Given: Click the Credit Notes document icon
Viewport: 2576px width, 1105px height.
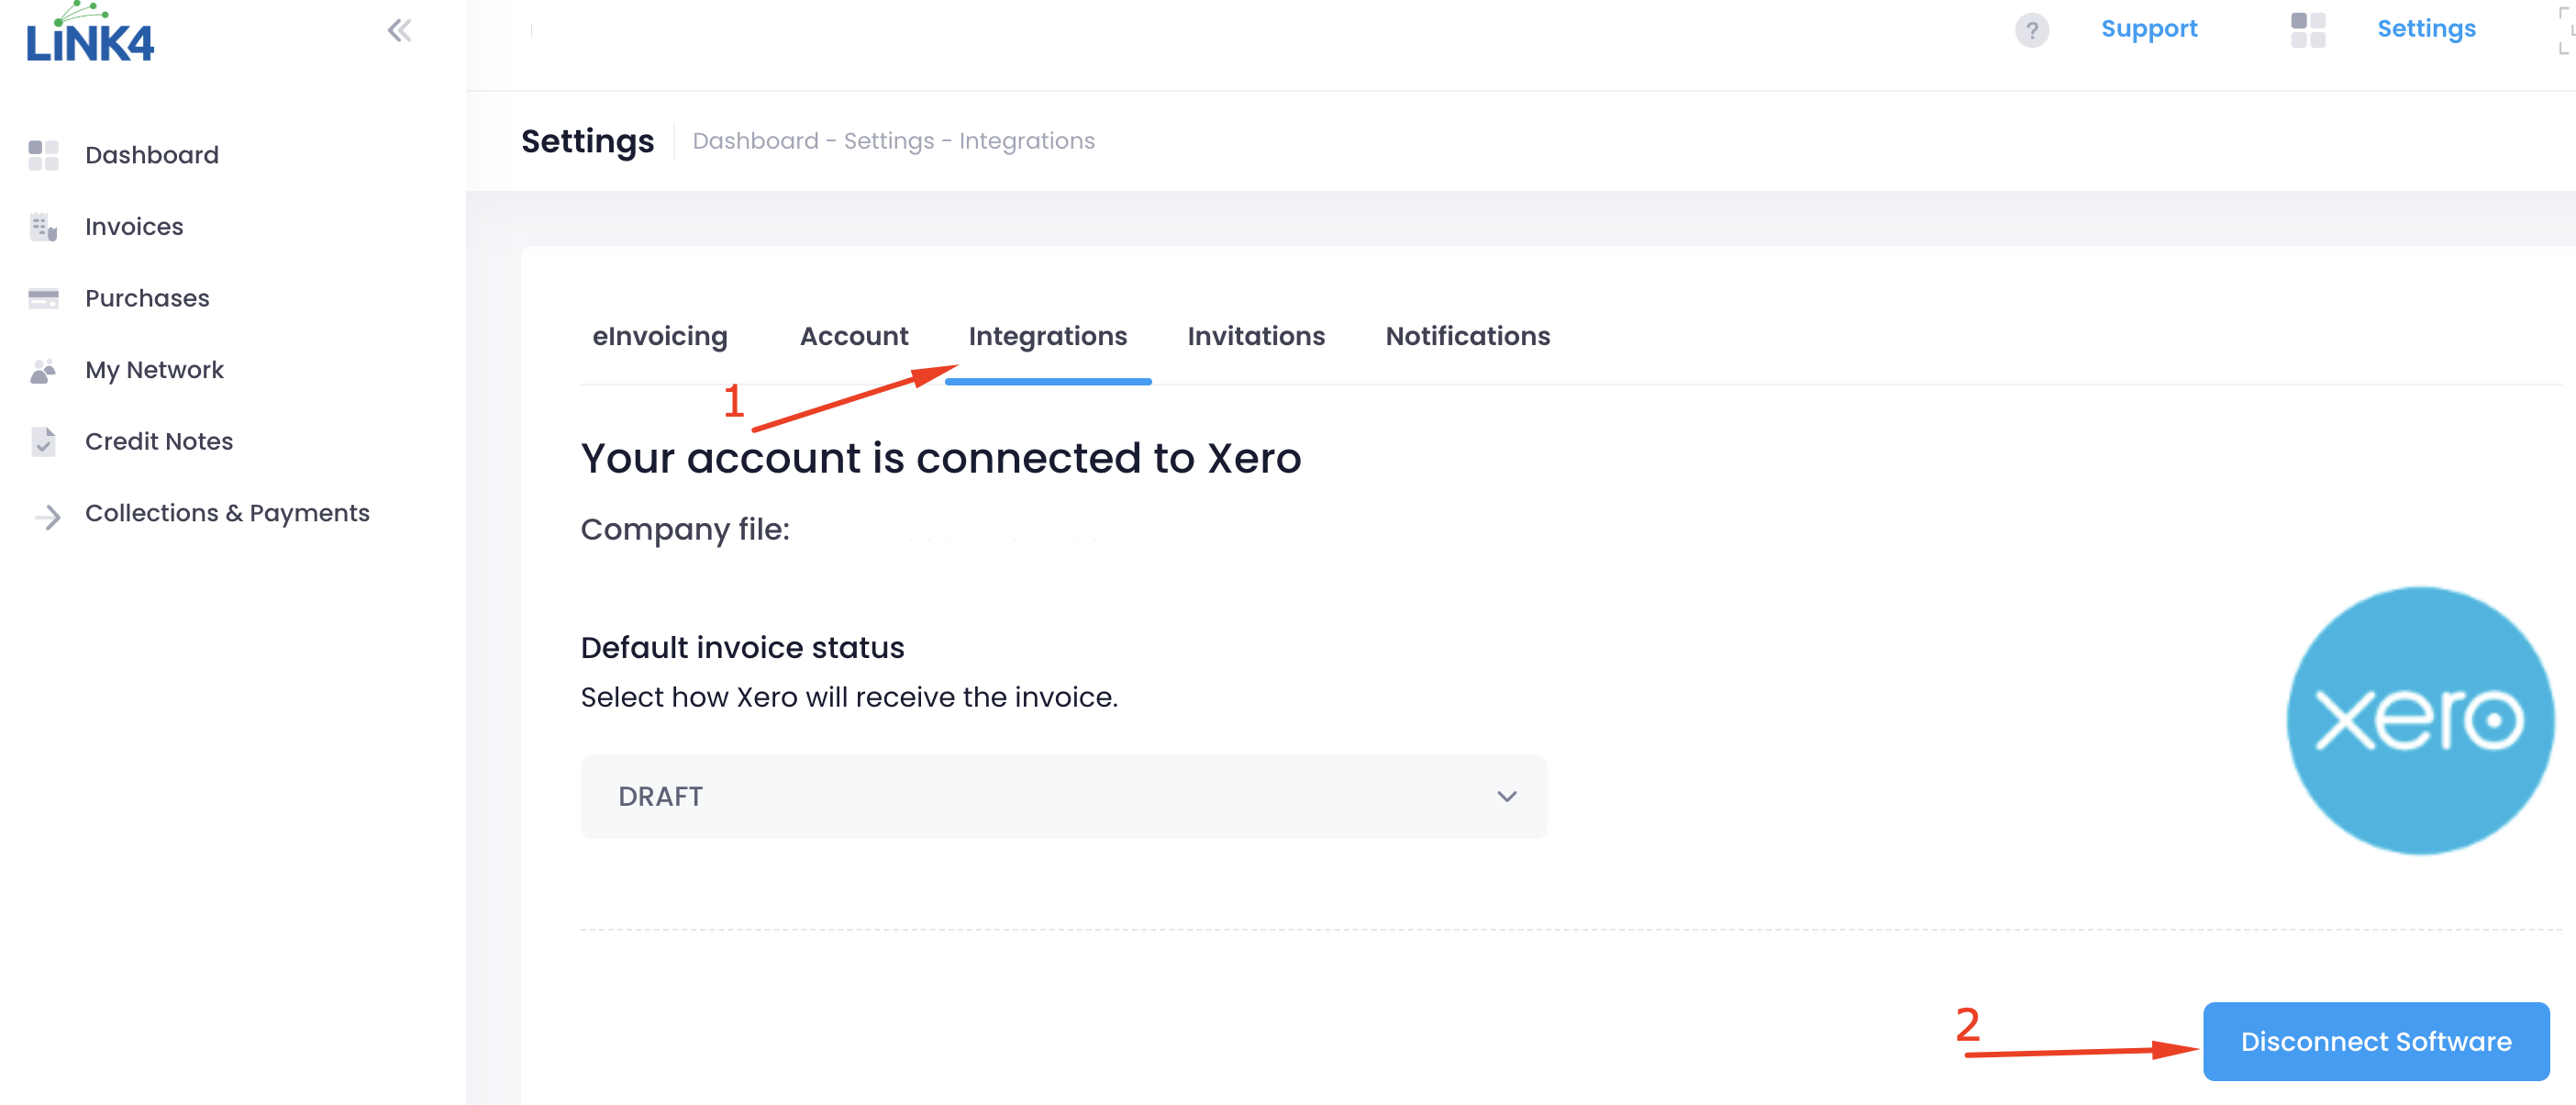Looking at the screenshot, I should [x=43, y=441].
